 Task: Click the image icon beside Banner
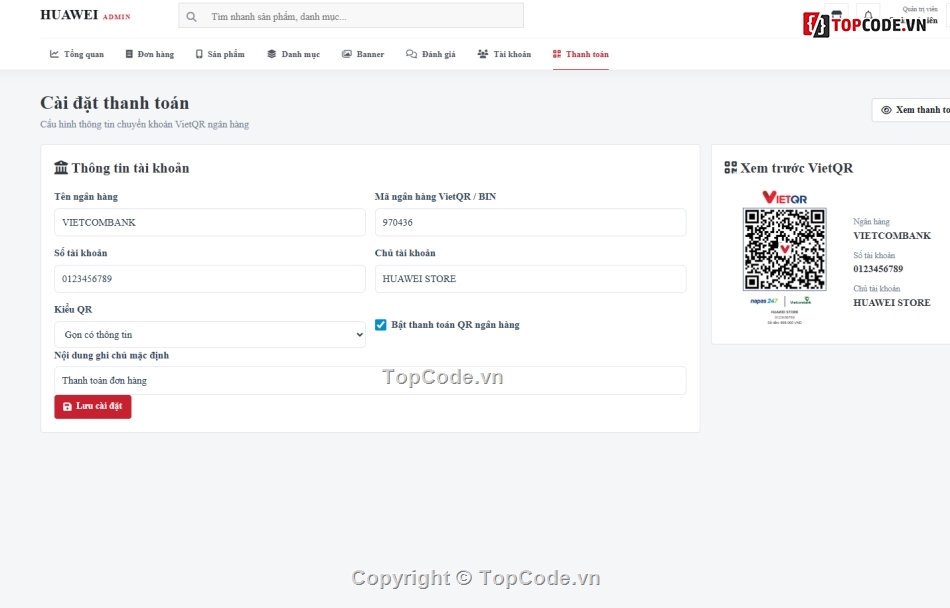click(347, 54)
